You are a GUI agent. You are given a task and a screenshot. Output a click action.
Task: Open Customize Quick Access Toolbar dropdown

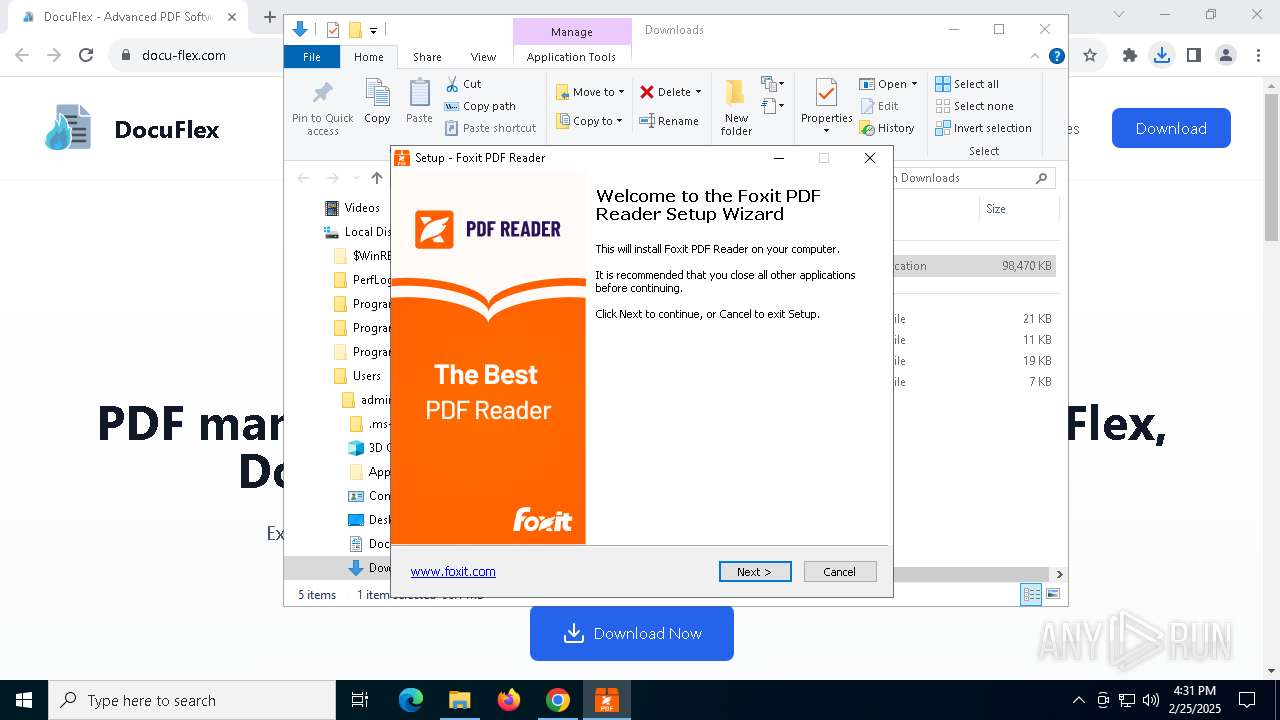[x=373, y=31]
